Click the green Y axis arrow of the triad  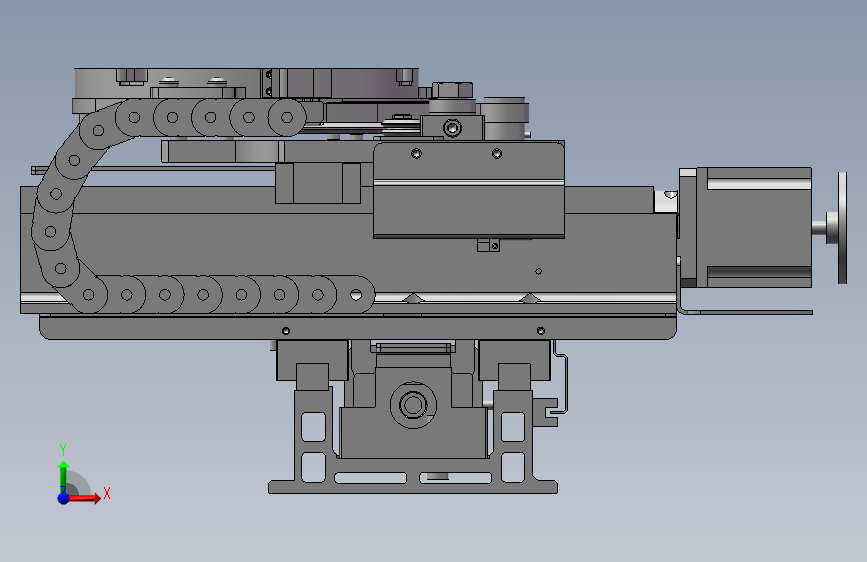coord(63,476)
